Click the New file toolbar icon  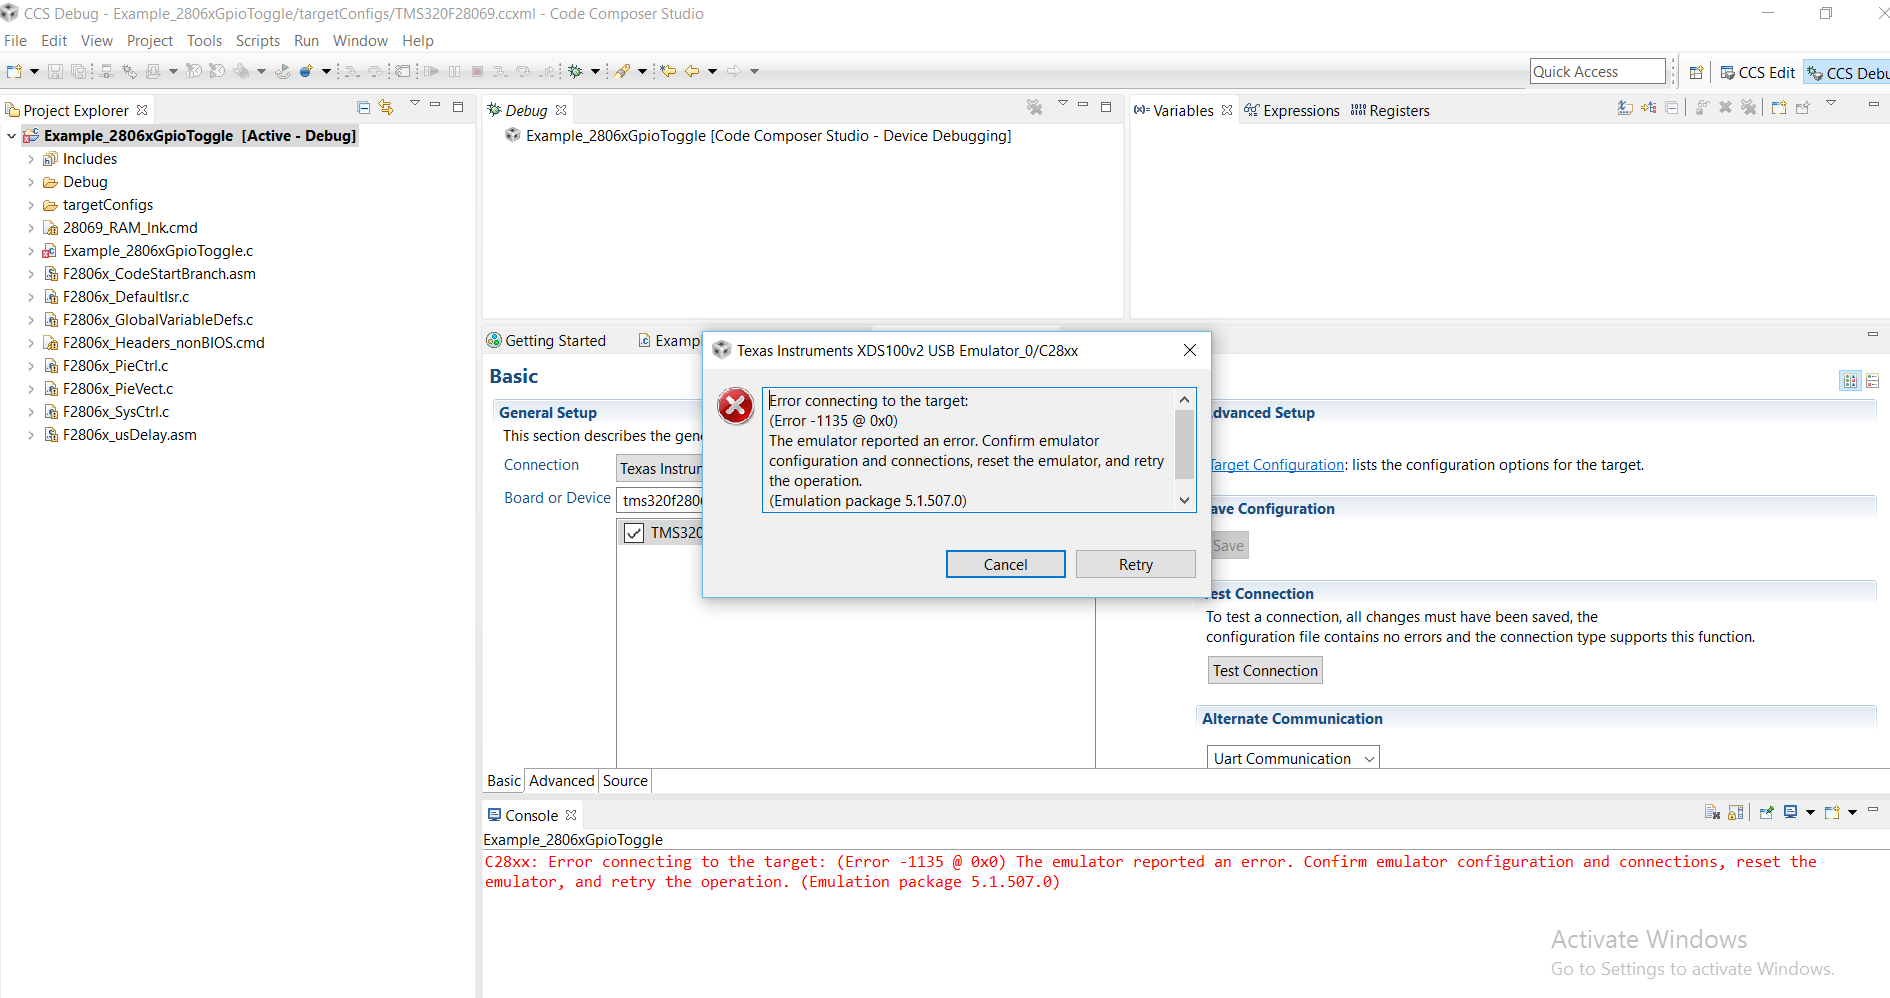click(x=14, y=71)
